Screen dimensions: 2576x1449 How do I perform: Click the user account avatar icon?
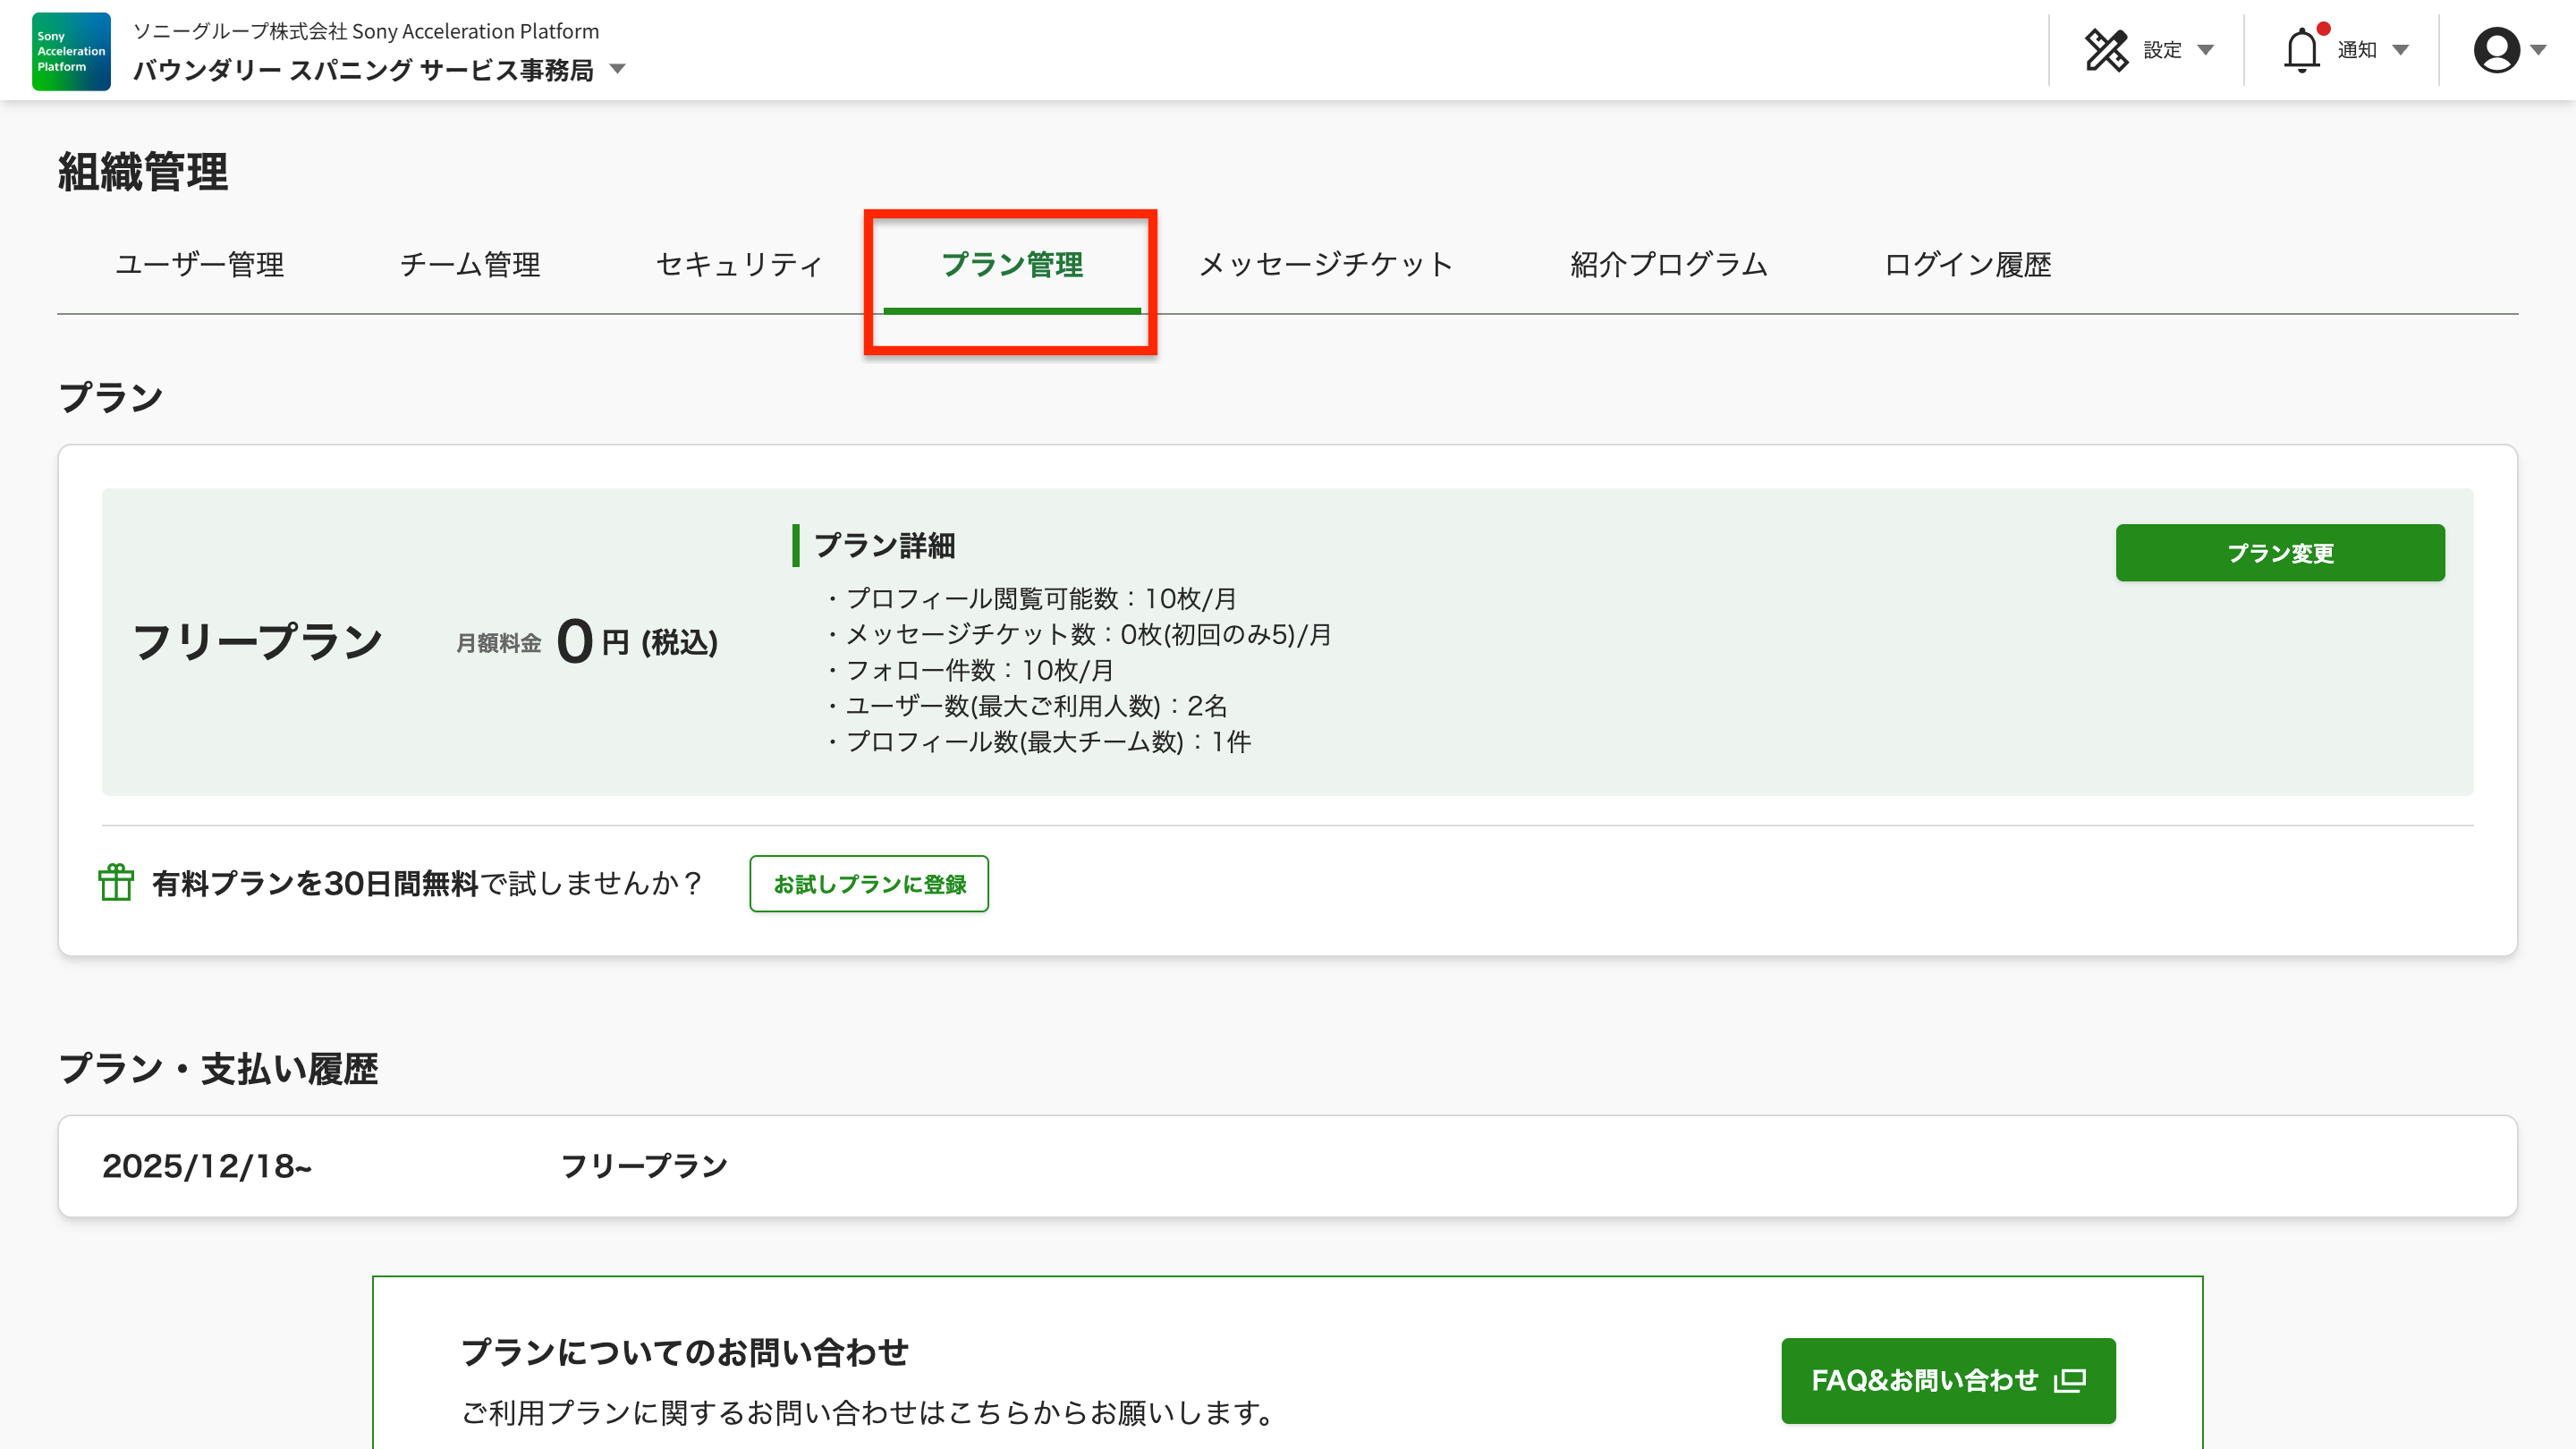pos(2496,50)
